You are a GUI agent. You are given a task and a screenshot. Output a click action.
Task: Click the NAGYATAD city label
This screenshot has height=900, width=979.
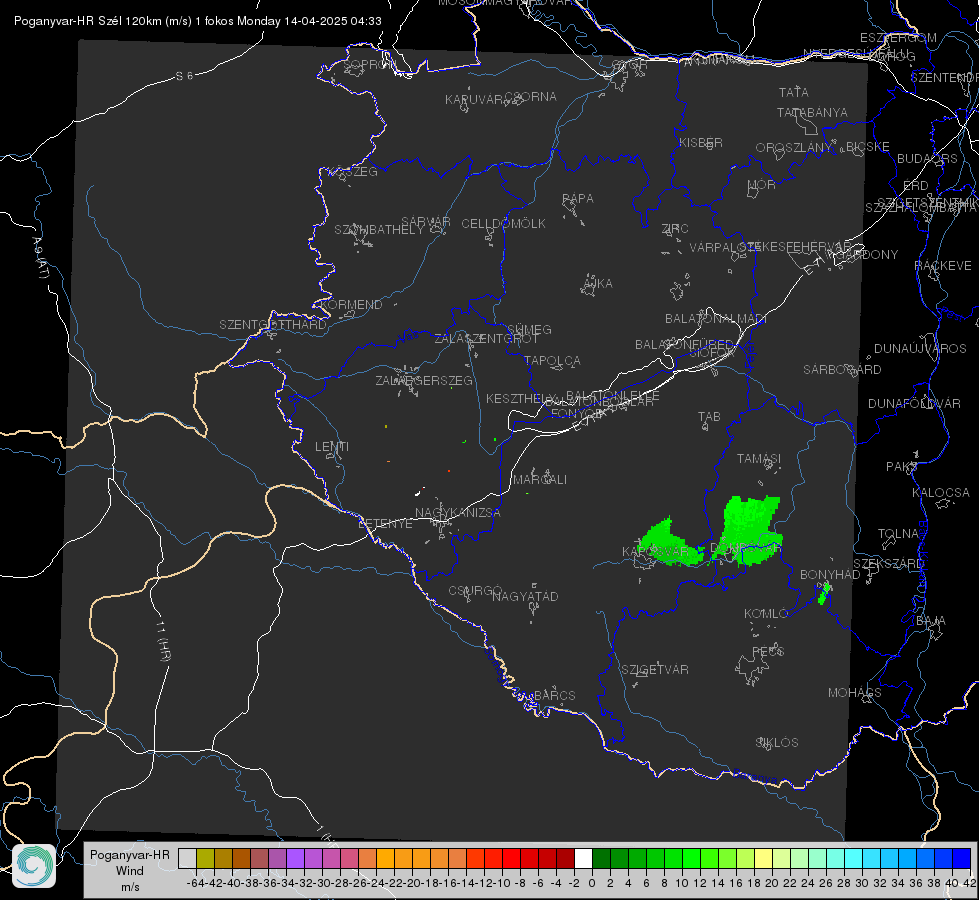[x=526, y=596]
